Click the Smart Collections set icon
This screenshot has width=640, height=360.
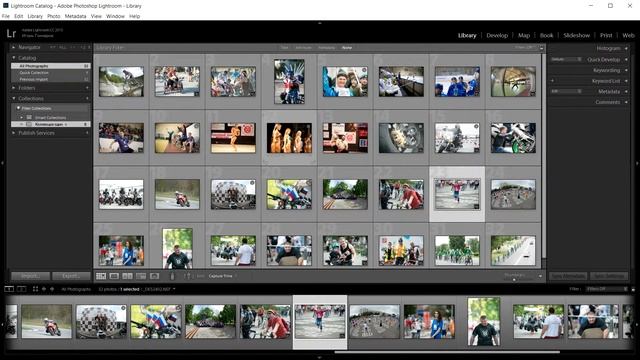pos(29,118)
